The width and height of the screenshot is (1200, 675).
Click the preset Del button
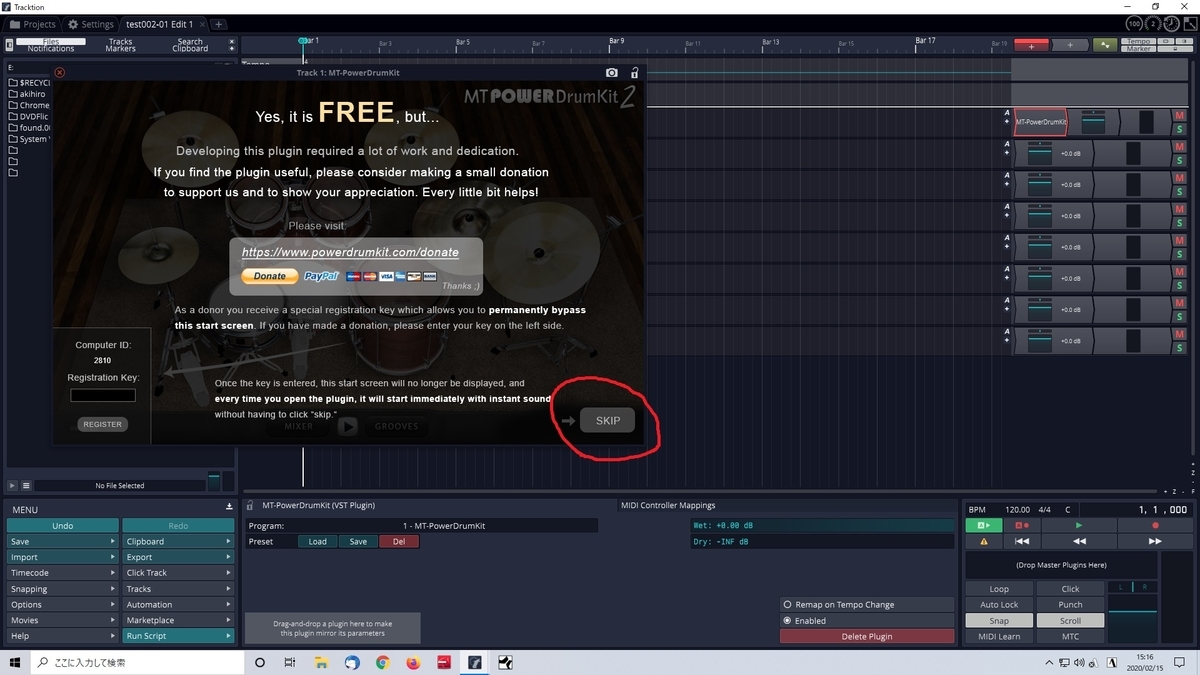click(x=399, y=541)
